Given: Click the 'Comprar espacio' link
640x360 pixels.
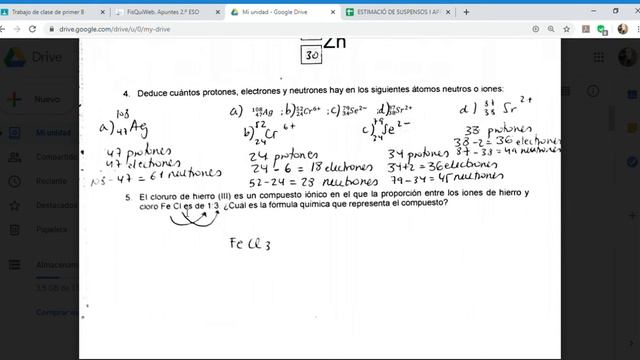Looking at the screenshot, I should pos(57,313).
